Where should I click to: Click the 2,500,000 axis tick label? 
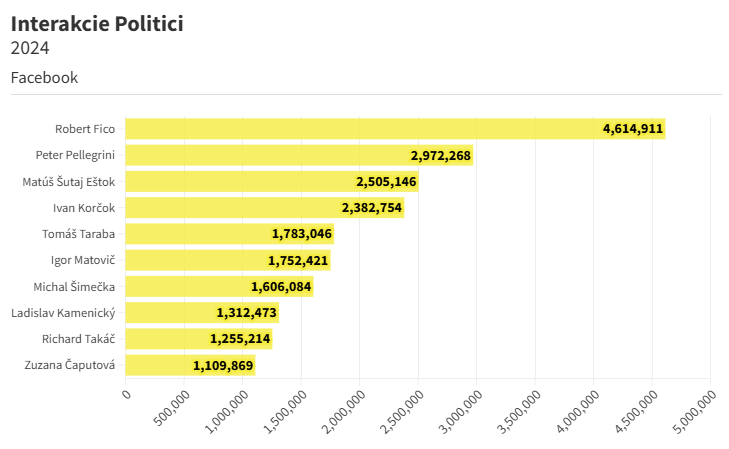(x=401, y=412)
